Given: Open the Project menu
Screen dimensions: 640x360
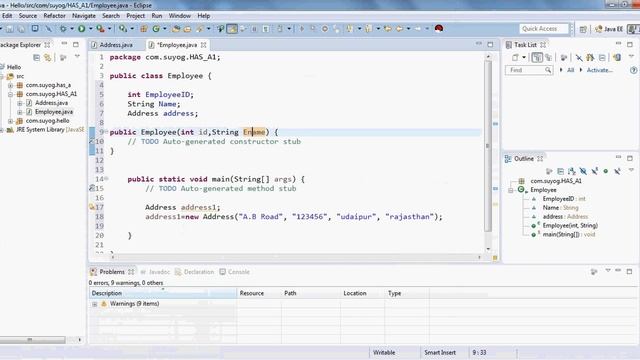Looking at the screenshot, I should tap(136, 16).
